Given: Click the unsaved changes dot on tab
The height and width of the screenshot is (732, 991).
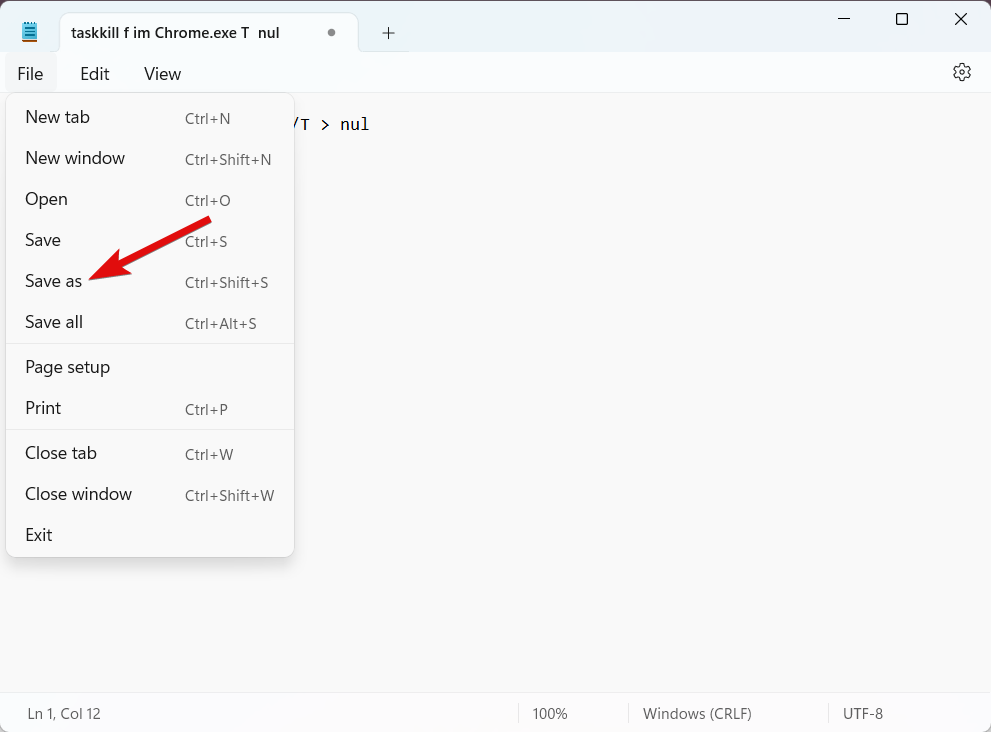Looking at the screenshot, I should (x=331, y=33).
